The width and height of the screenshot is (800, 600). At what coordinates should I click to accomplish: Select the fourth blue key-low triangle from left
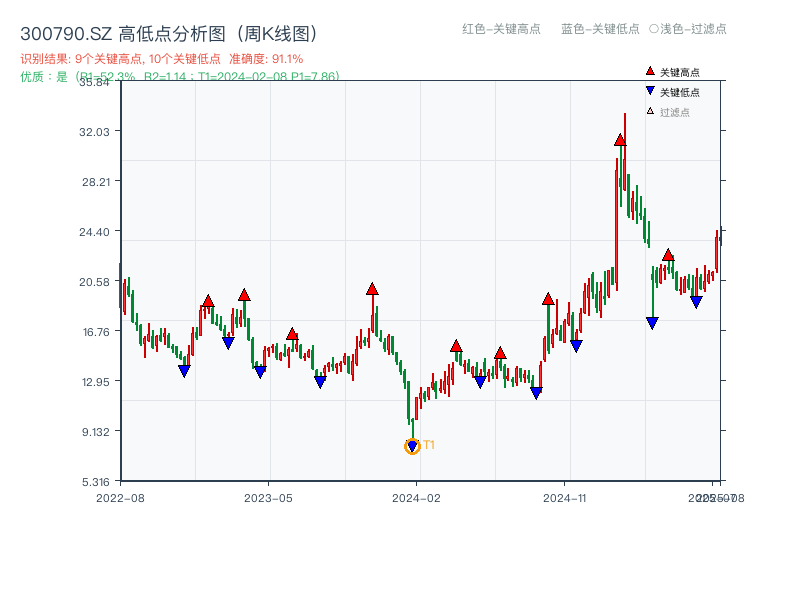pos(320,382)
